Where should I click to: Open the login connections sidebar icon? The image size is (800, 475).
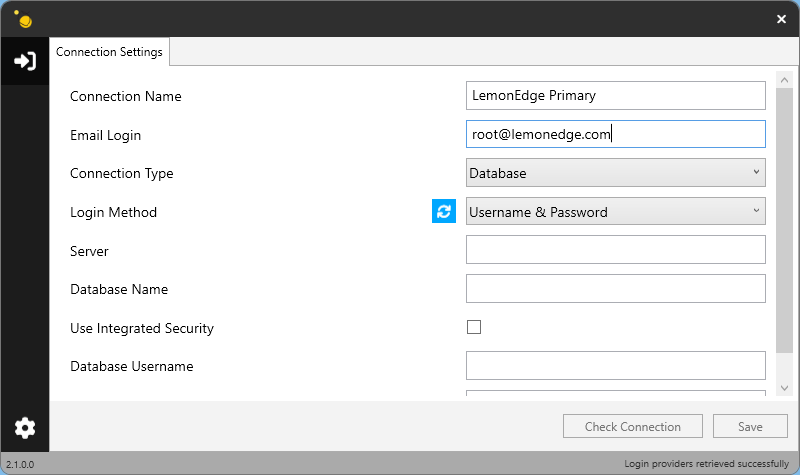tap(24, 61)
